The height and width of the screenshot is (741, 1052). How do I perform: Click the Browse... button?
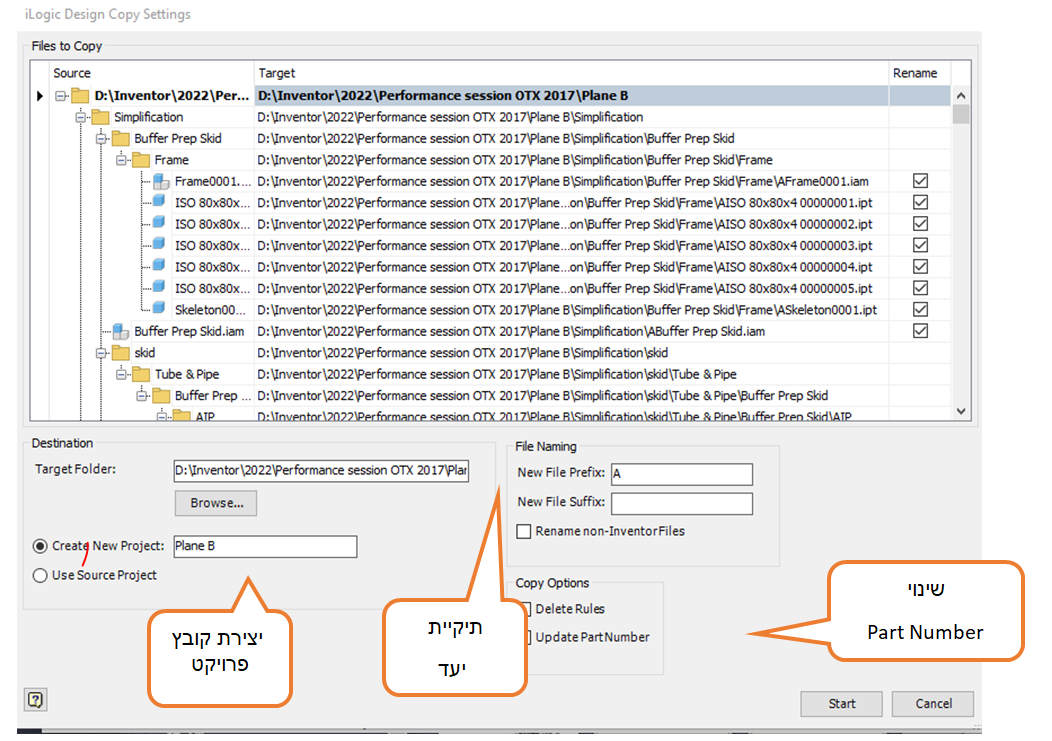[x=216, y=503]
